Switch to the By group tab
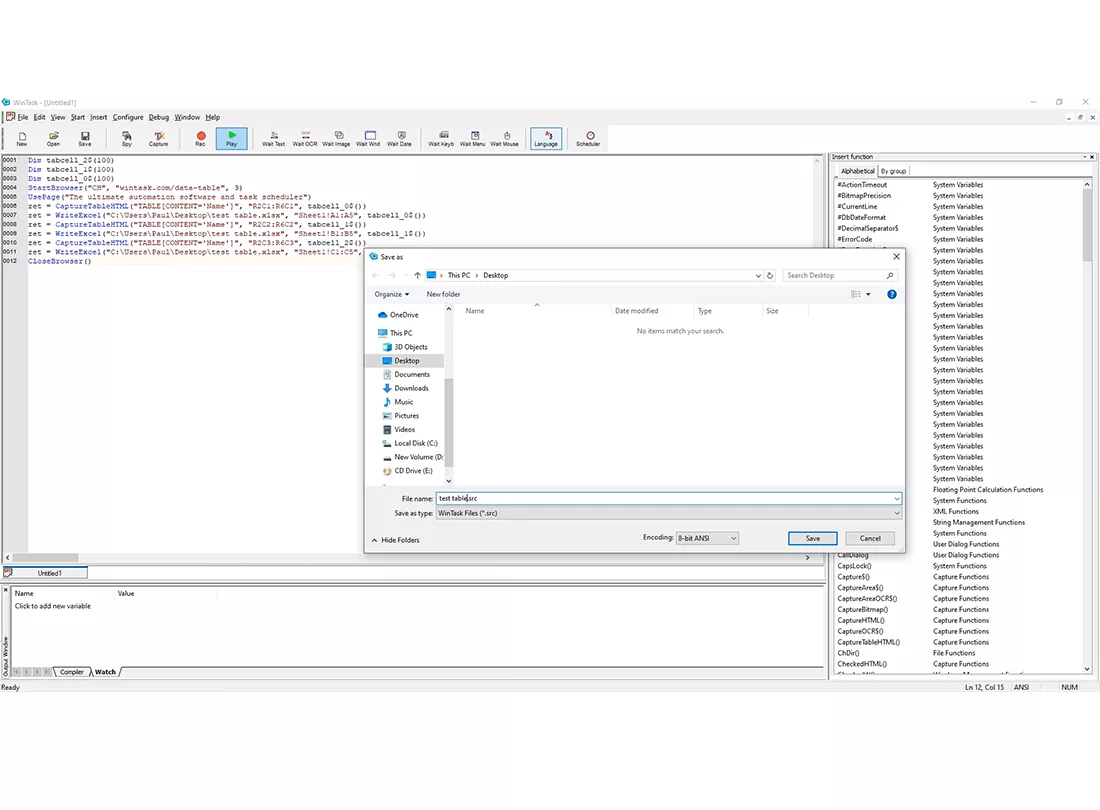The width and height of the screenshot is (1100, 810). coord(893,171)
